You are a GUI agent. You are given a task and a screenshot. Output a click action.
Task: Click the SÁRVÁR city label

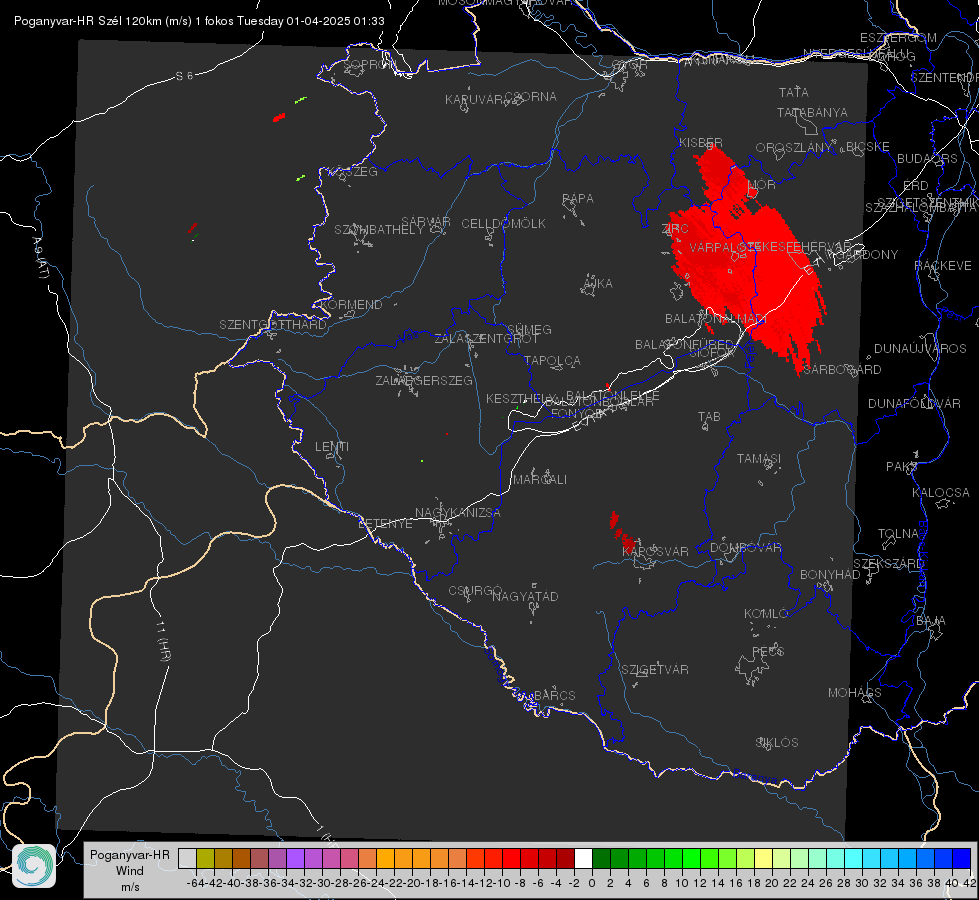[x=426, y=222]
